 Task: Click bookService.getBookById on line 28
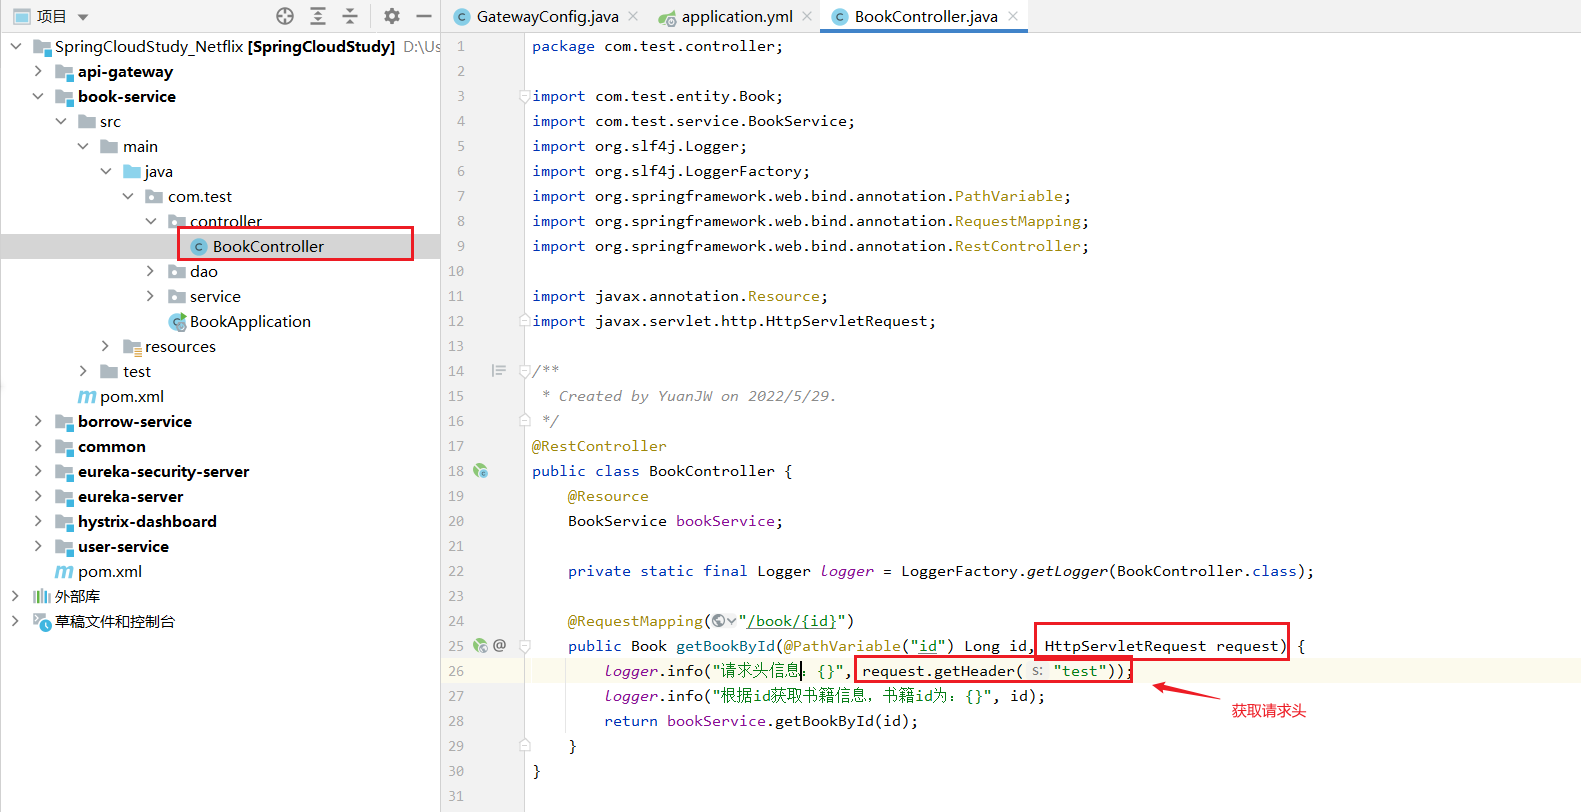(788, 721)
